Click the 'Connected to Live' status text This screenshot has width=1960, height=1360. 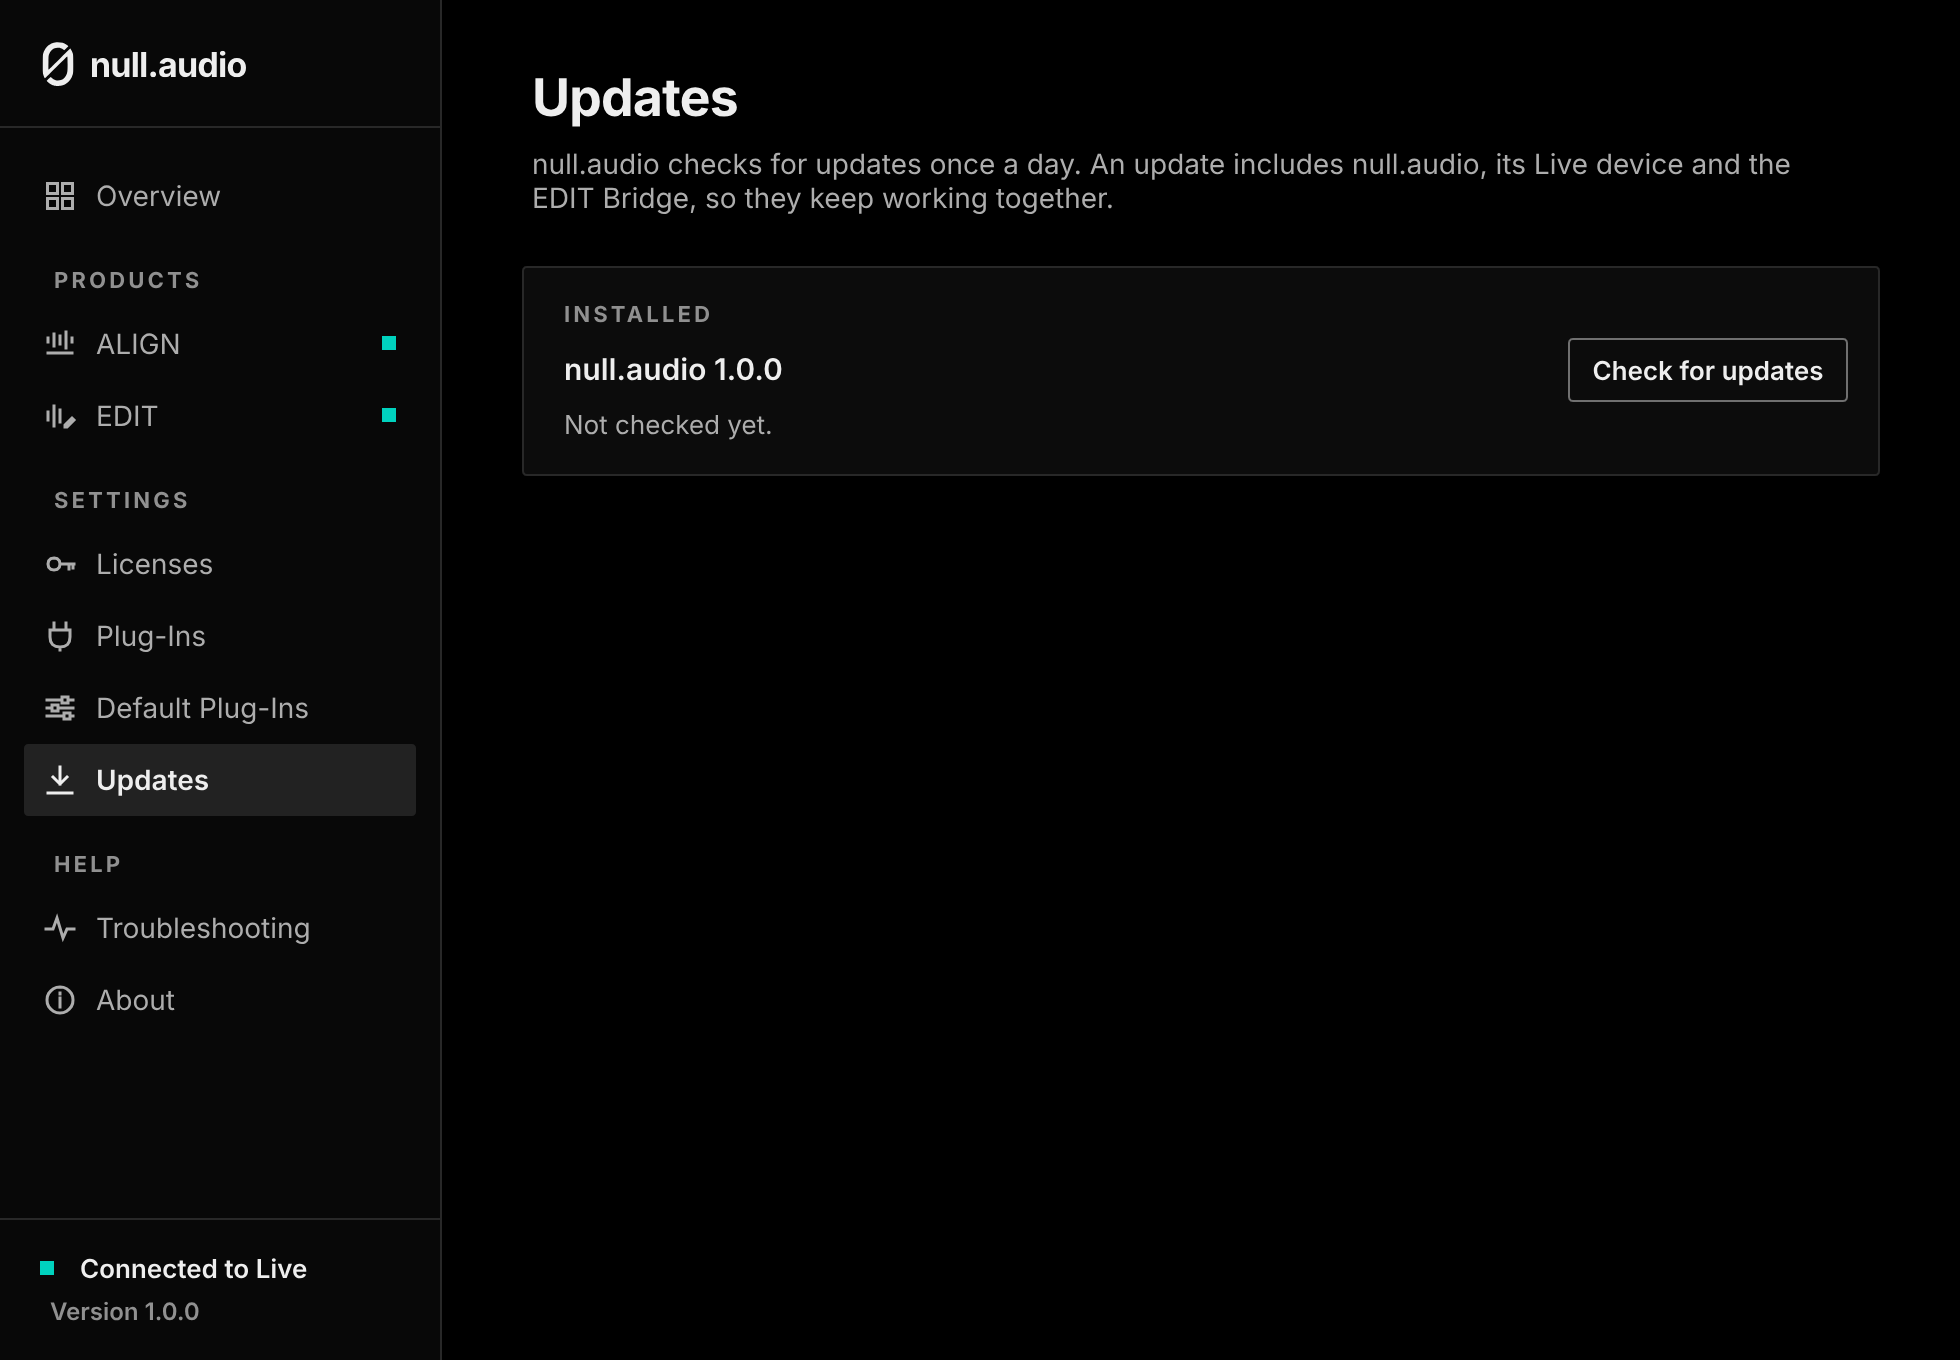(193, 1268)
